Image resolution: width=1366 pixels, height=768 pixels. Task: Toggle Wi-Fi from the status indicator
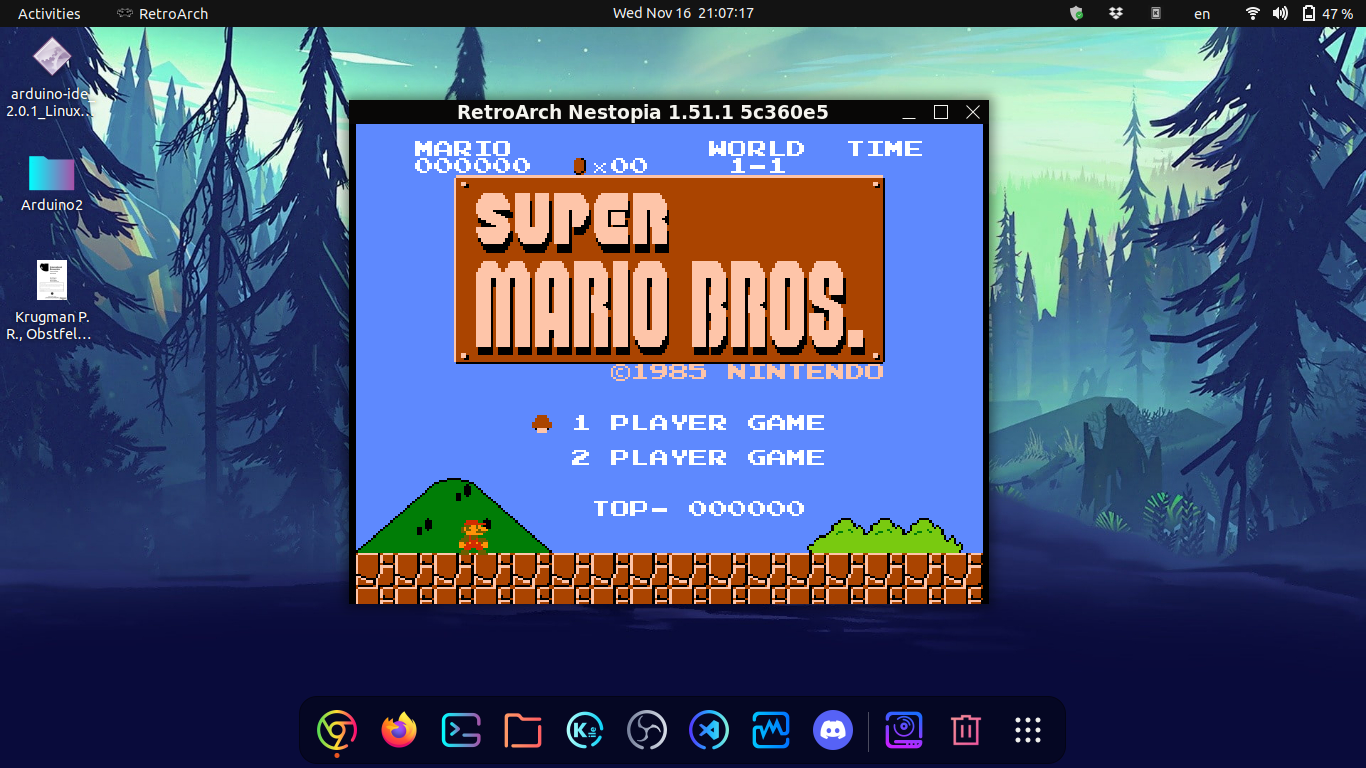pos(1251,13)
